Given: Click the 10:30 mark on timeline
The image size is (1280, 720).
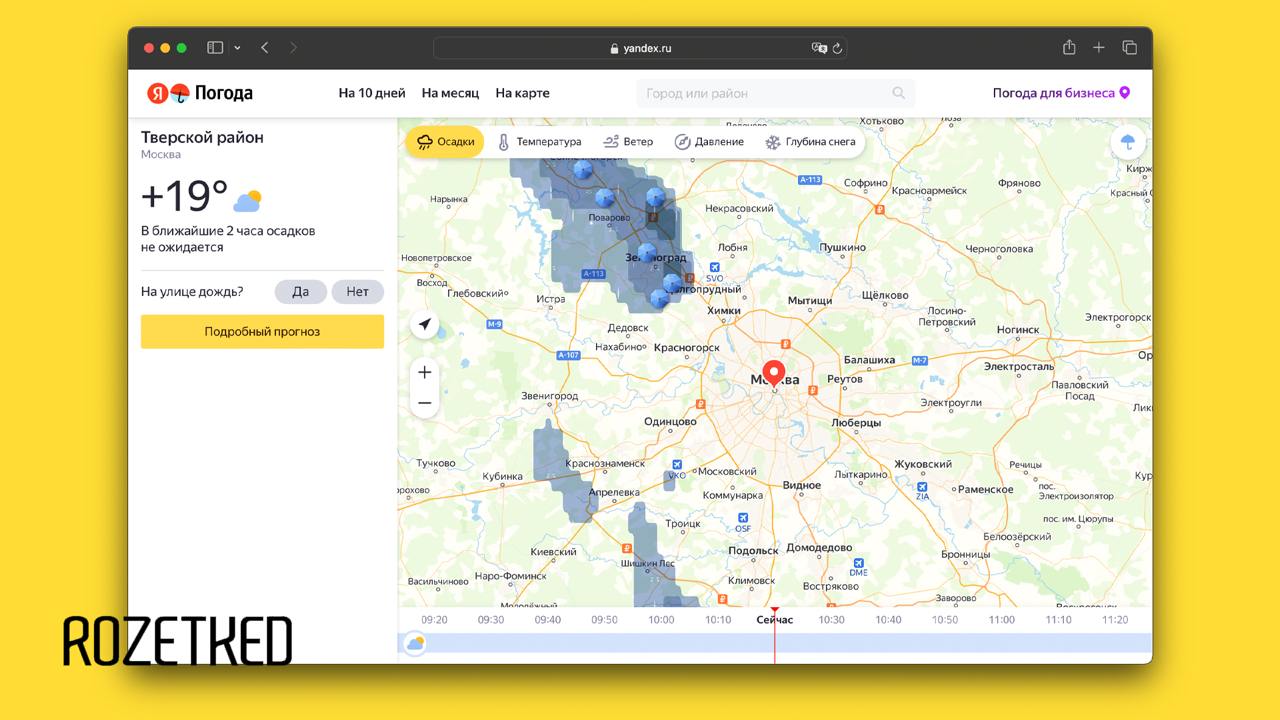Looking at the screenshot, I should click(x=831, y=620).
